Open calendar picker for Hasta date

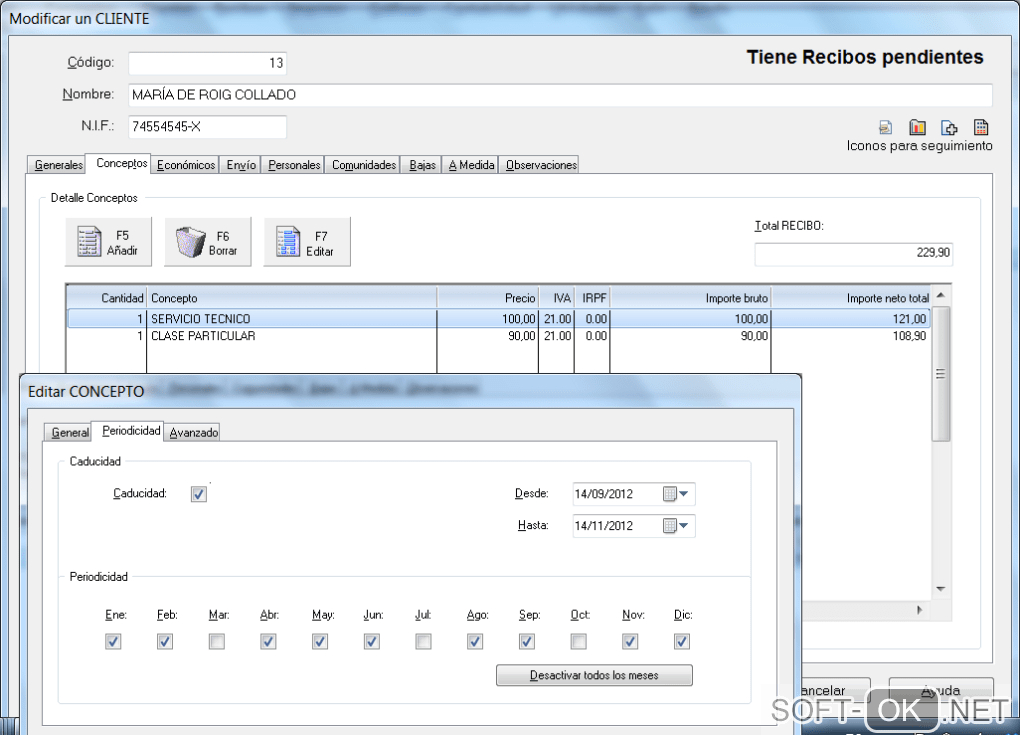pos(676,526)
